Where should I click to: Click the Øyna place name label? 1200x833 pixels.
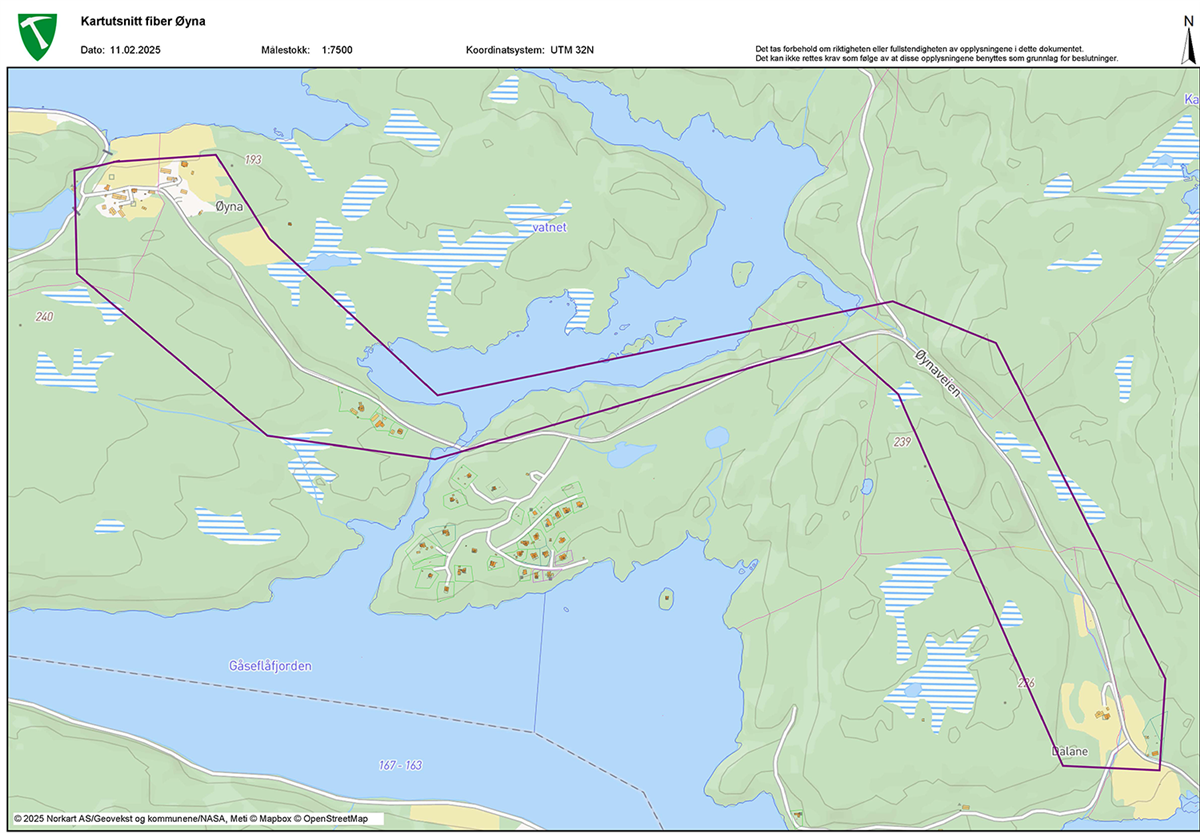click(229, 207)
